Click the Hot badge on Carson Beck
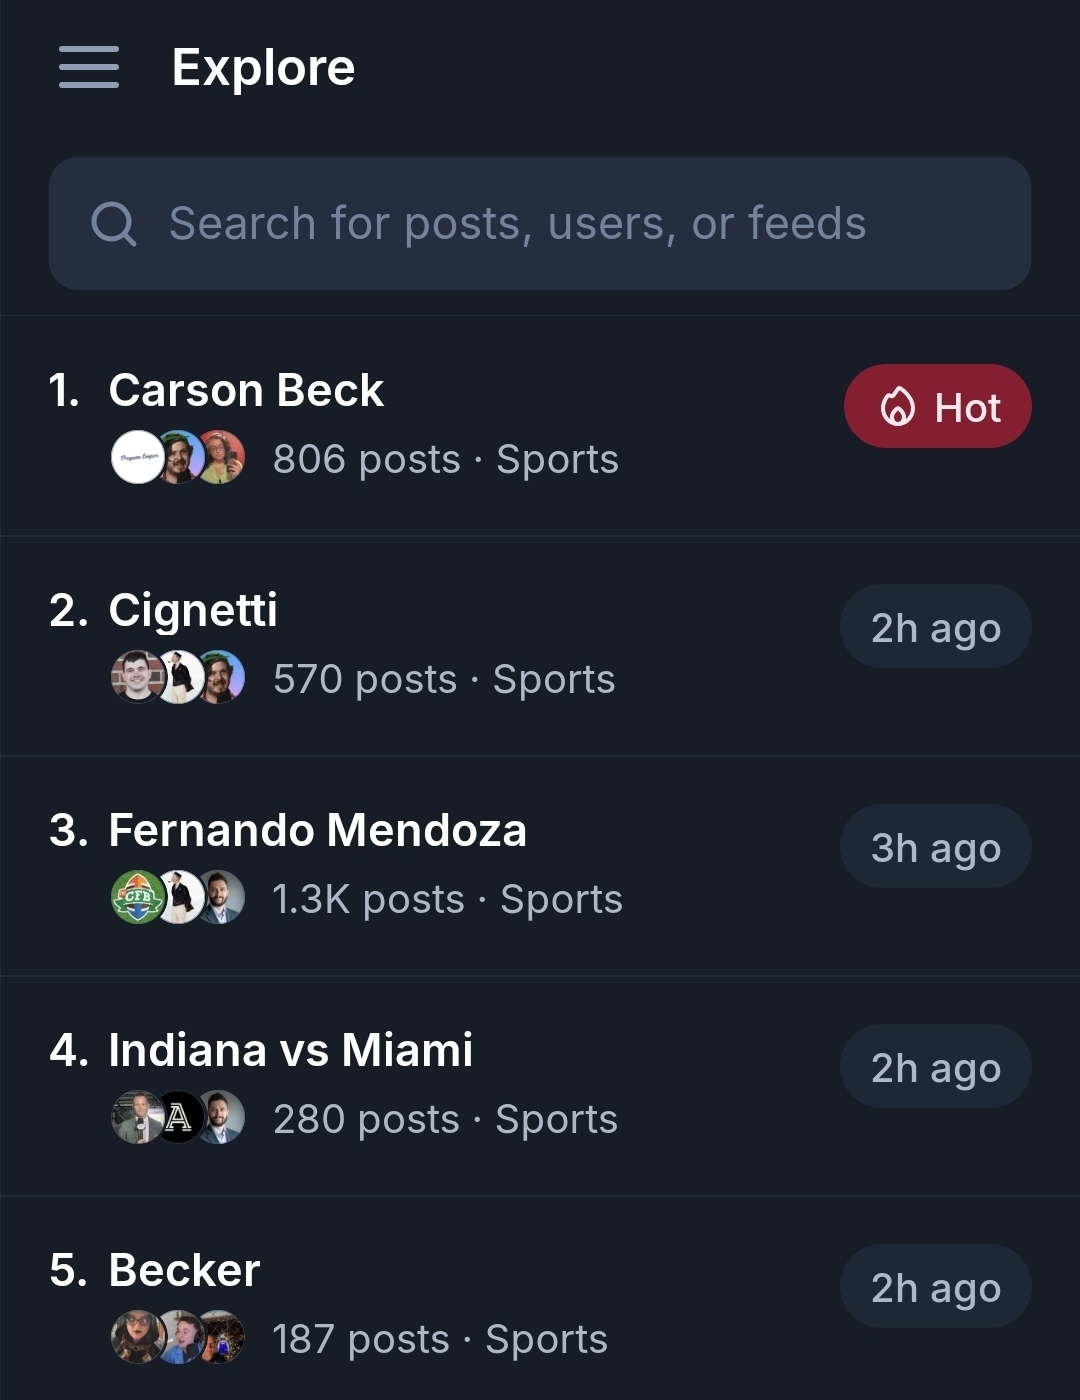This screenshot has width=1080, height=1400. (x=937, y=407)
